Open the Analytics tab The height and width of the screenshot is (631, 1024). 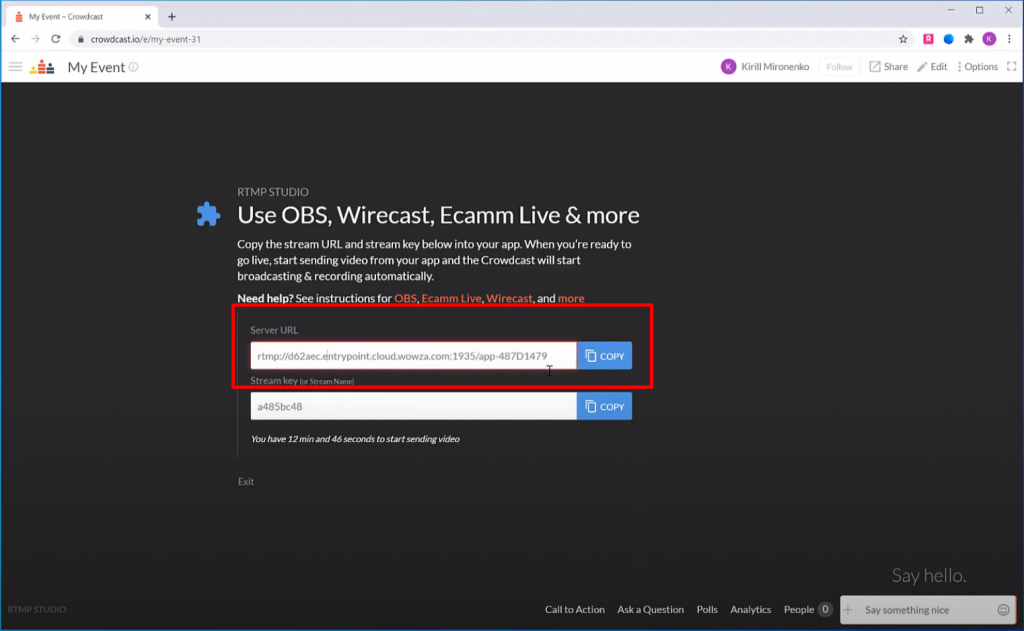(x=750, y=609)
